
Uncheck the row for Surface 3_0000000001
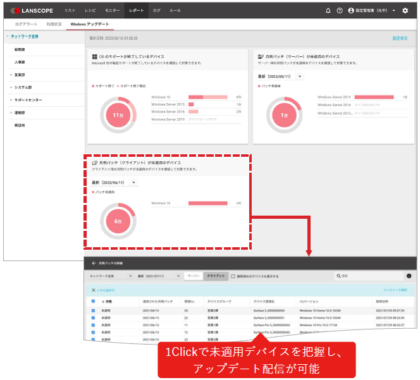point(93,318)
